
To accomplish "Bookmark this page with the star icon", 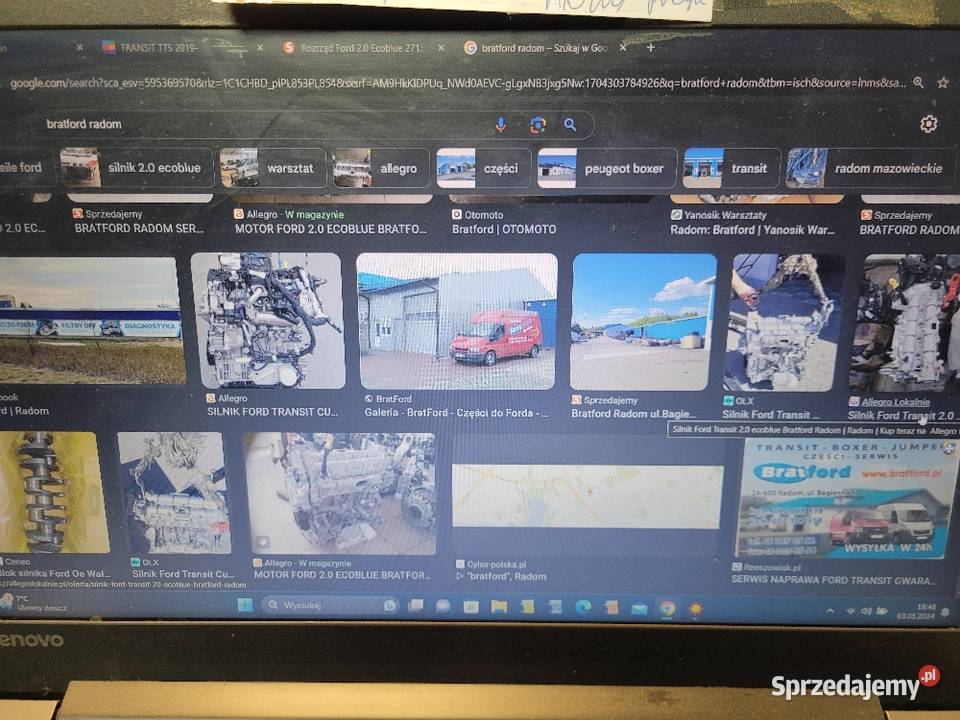I will pos(942,82).
